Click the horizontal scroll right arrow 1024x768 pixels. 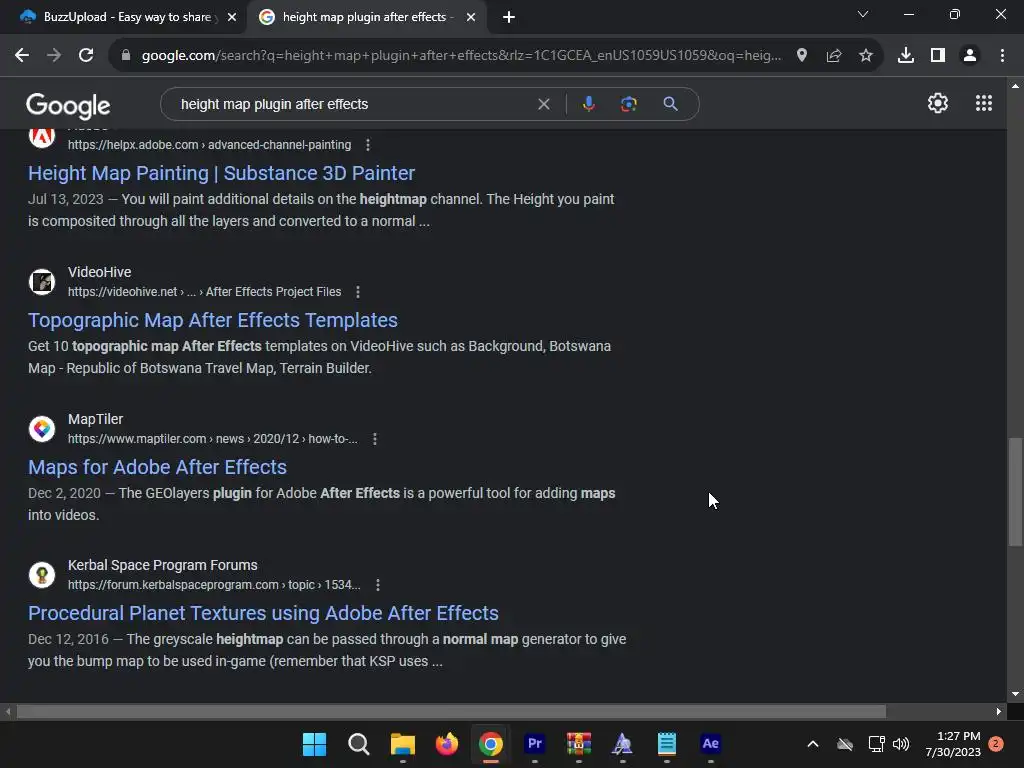(x=999, y=711)
